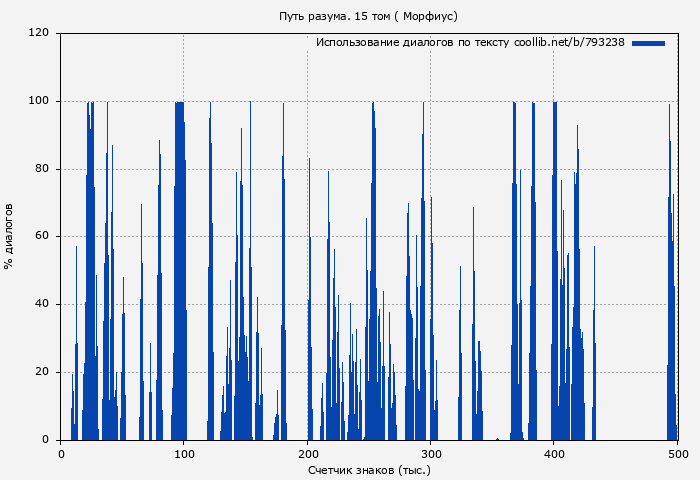Select the "Счетчик знаков (тыс.)" axis label
This screenshot has width=700, height=480.
coord(369,469)
